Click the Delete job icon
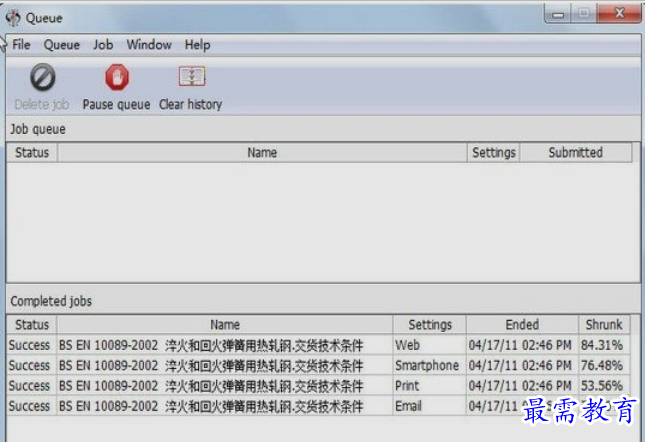The image size is (645, 442). [42, 77]
